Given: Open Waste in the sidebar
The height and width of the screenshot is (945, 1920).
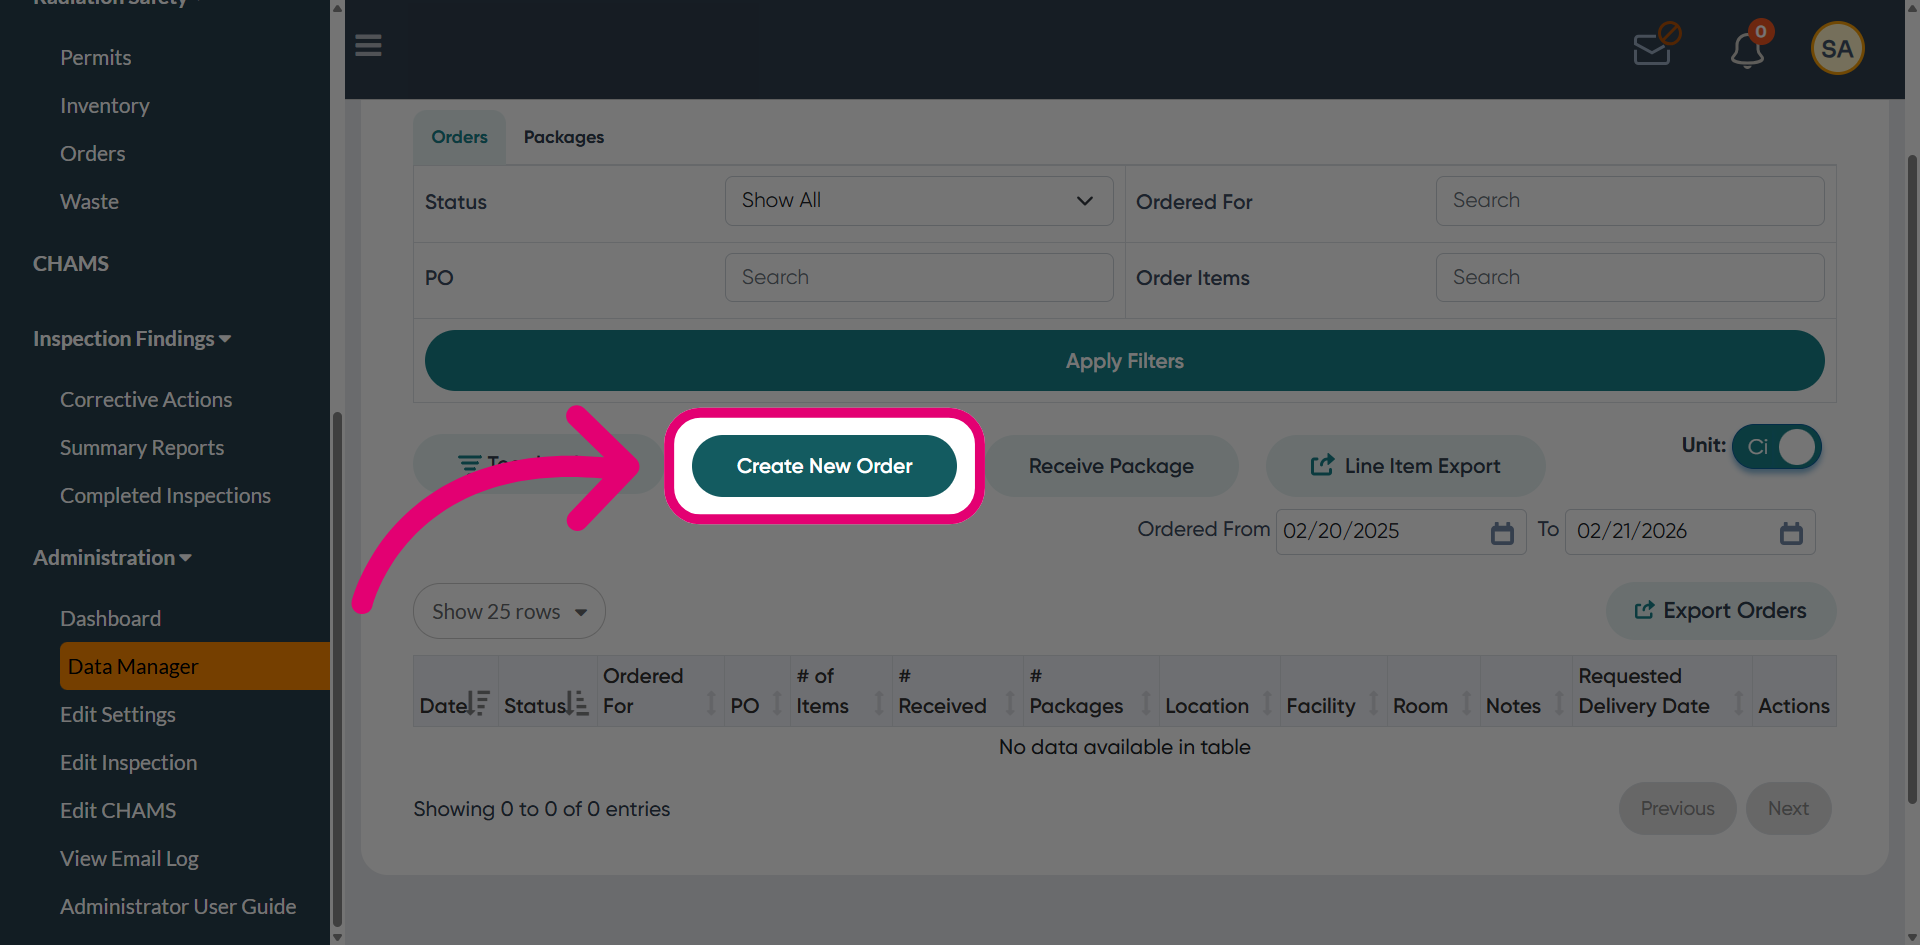Looking at the screenshot, I should point(90,202).
